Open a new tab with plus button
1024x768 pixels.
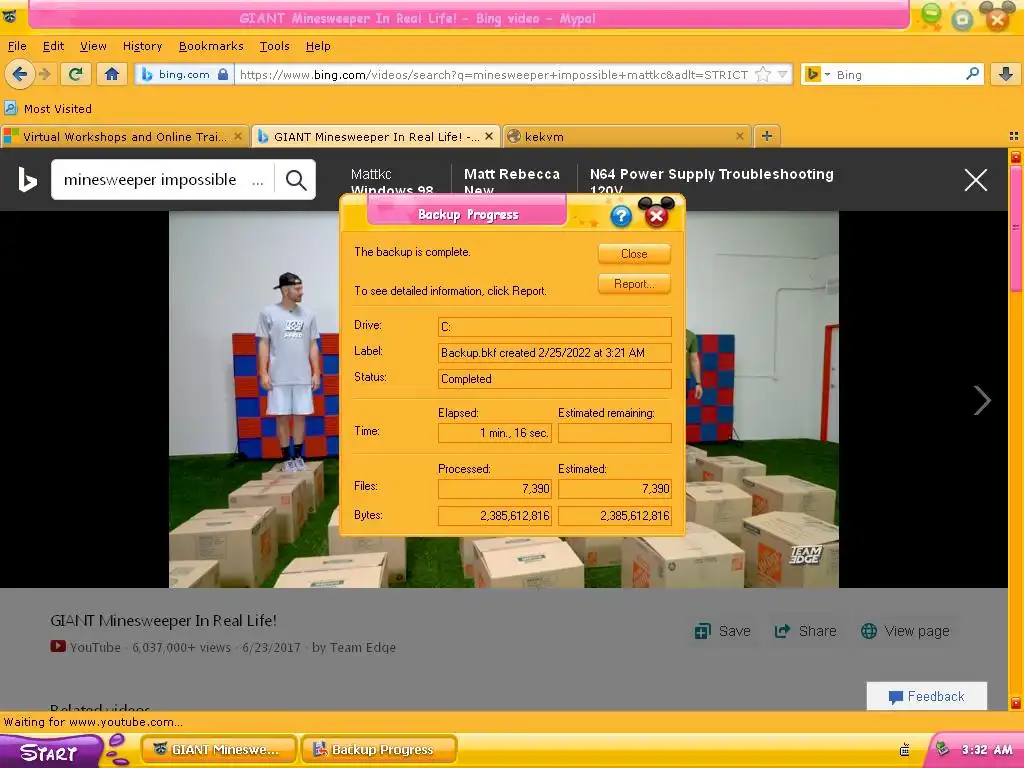pyautogui.click(x=767, y=136)
